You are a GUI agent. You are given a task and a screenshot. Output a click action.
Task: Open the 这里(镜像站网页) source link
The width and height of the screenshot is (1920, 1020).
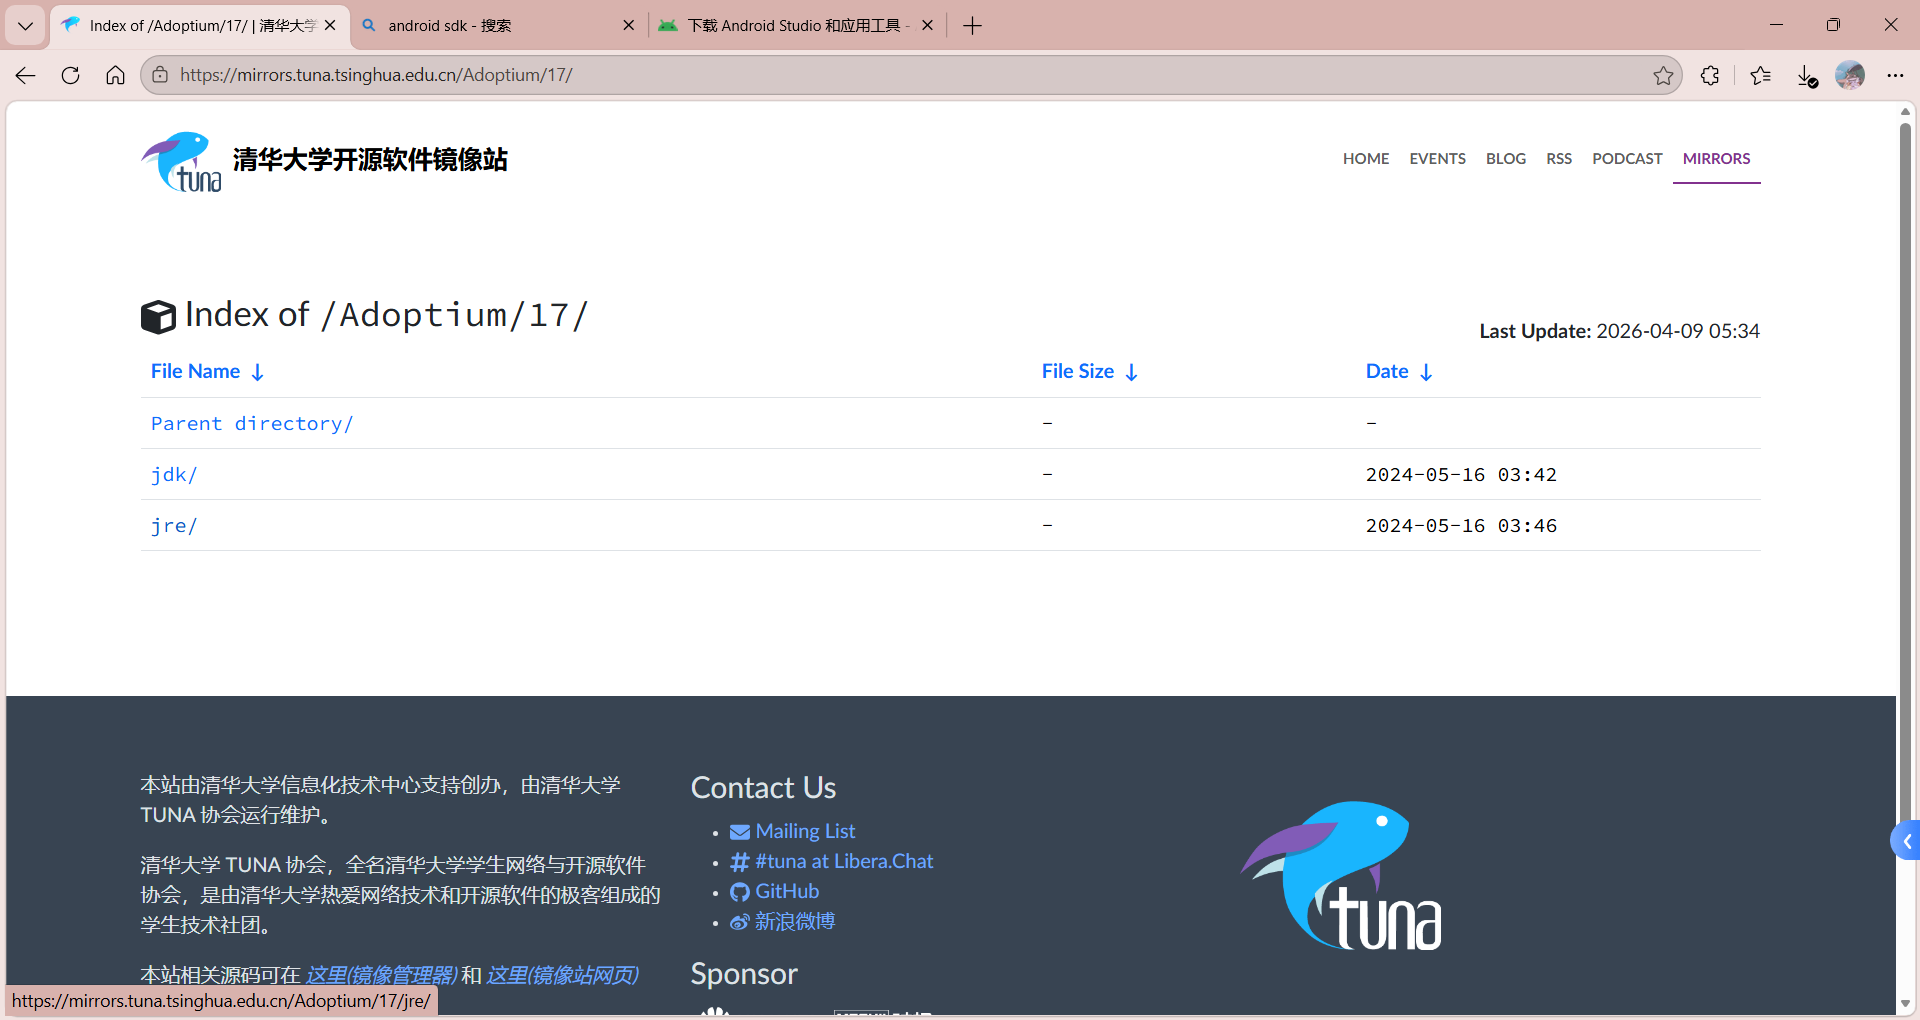click(x=562, y=975)
